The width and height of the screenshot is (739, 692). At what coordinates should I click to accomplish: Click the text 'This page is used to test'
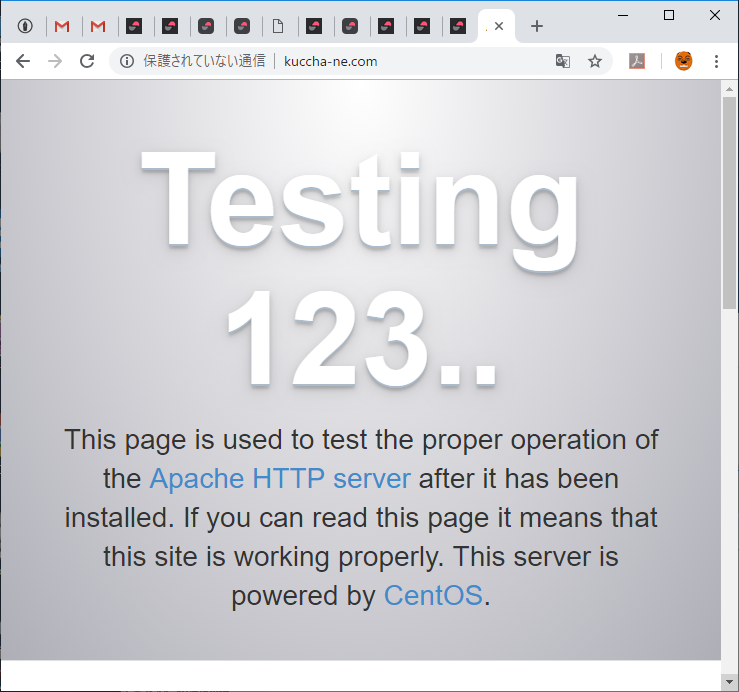(x=215, y=439)
